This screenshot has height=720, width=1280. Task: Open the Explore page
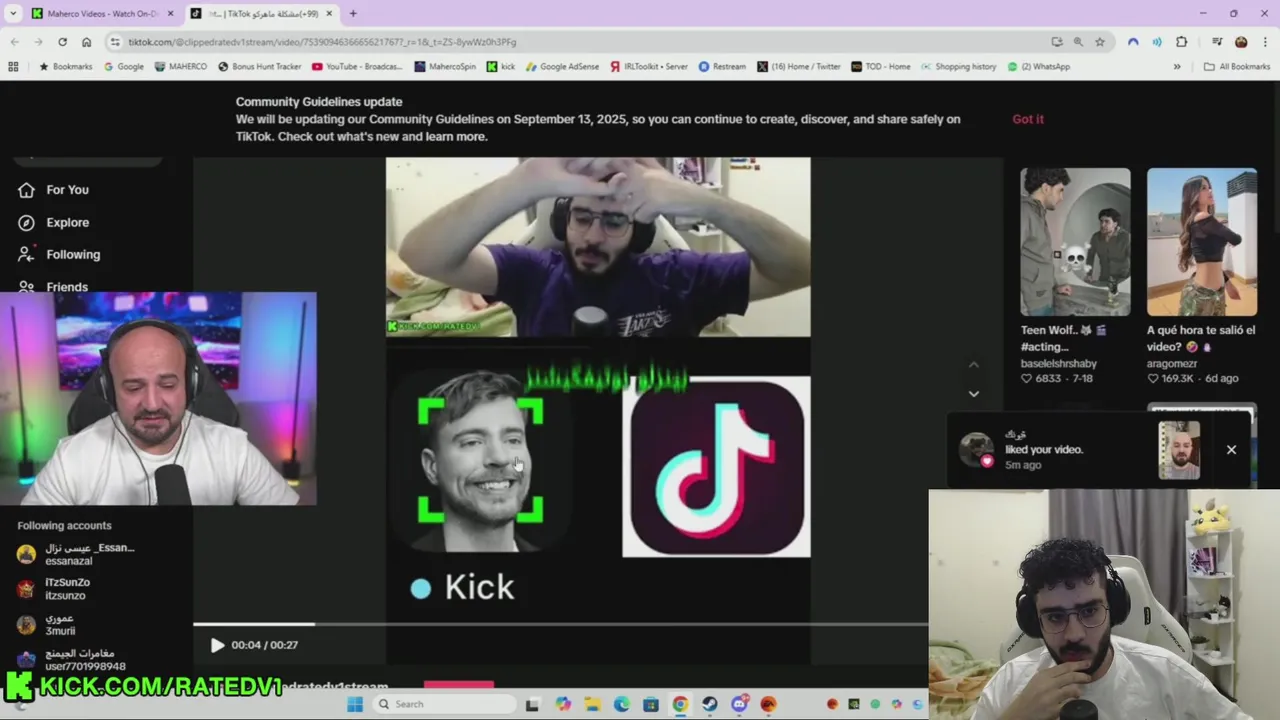pos(53,222)
